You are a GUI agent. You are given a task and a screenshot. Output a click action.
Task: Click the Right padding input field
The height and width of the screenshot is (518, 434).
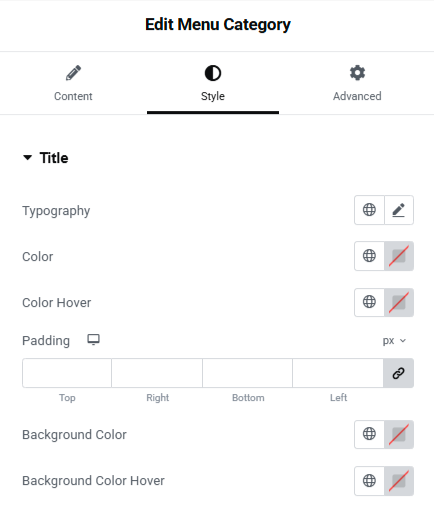(157, 373)
